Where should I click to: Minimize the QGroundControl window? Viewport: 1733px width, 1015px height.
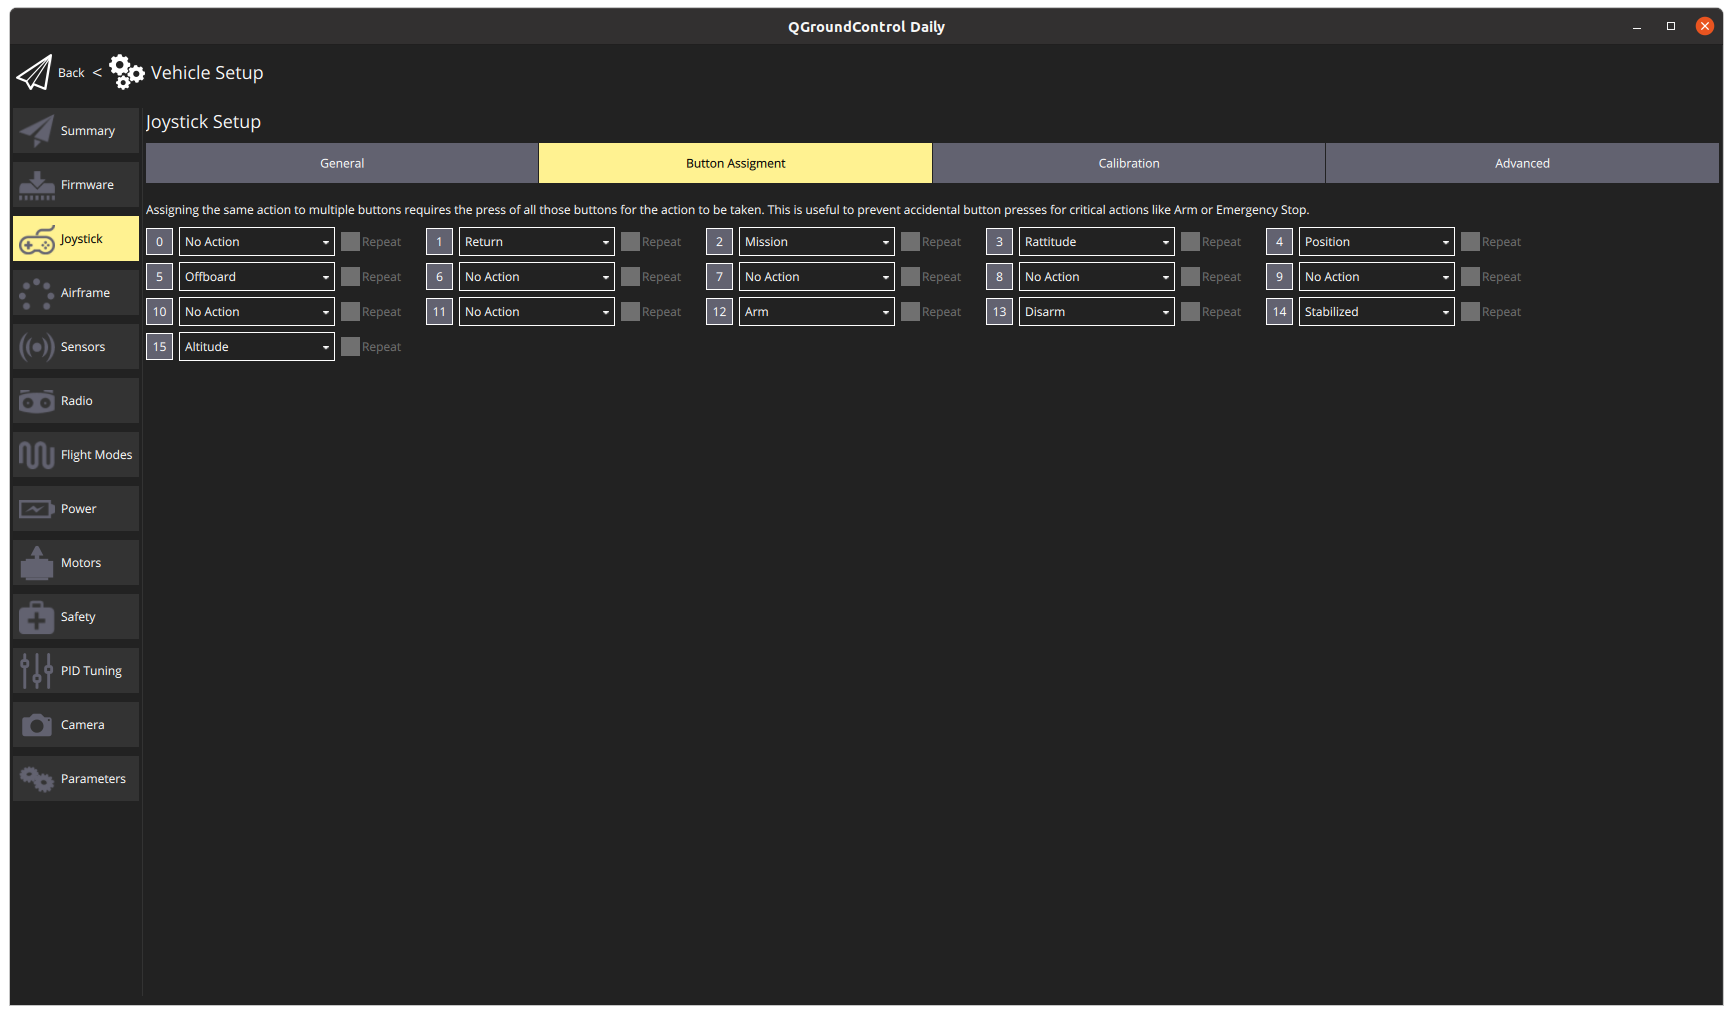(x=1636, y=26)
